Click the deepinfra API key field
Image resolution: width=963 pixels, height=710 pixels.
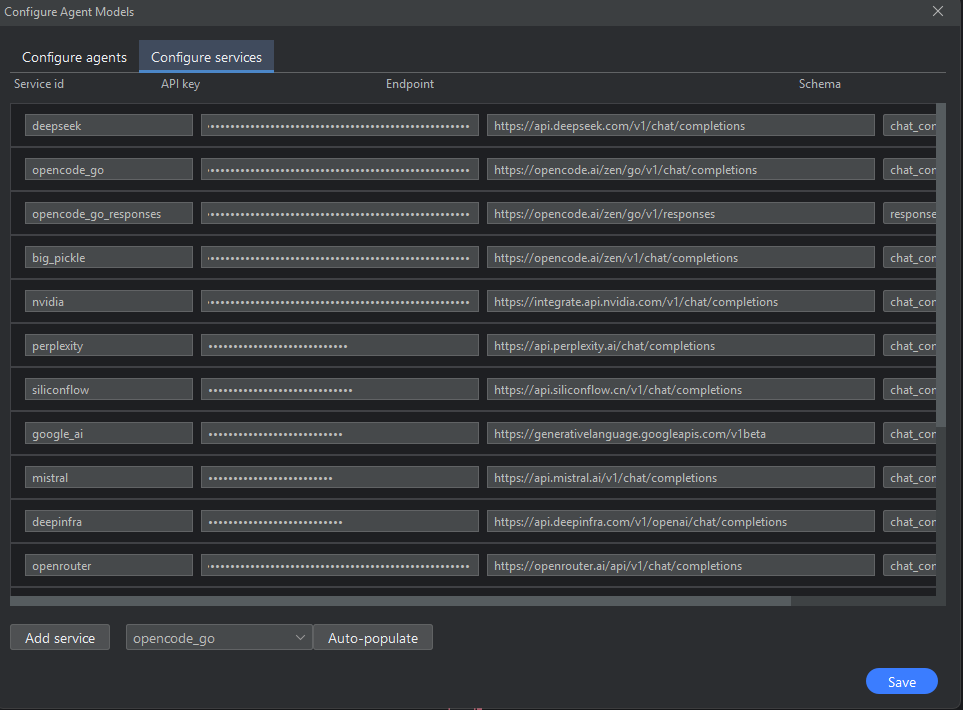[x=340, y=521]
